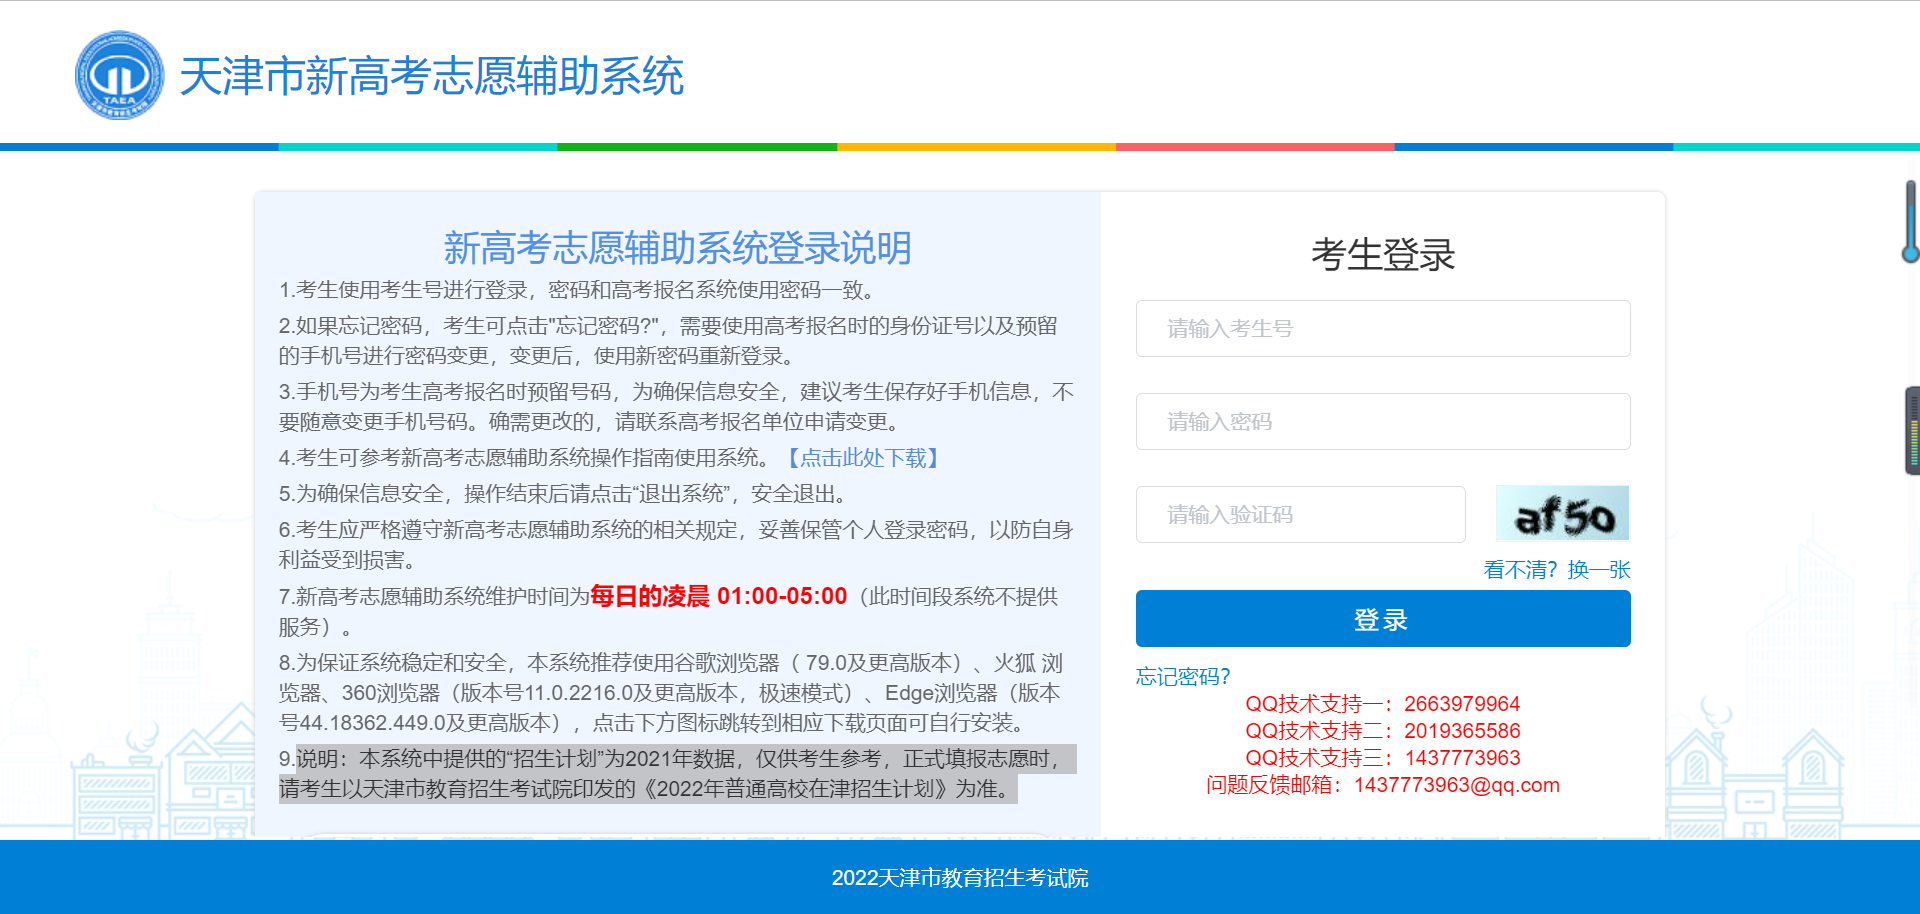Image resolution: width=1920 pixels, height=914 pixels.
Task: Refresh captcha via 看不清？换一张 link
Action: tap(1556, 570)
